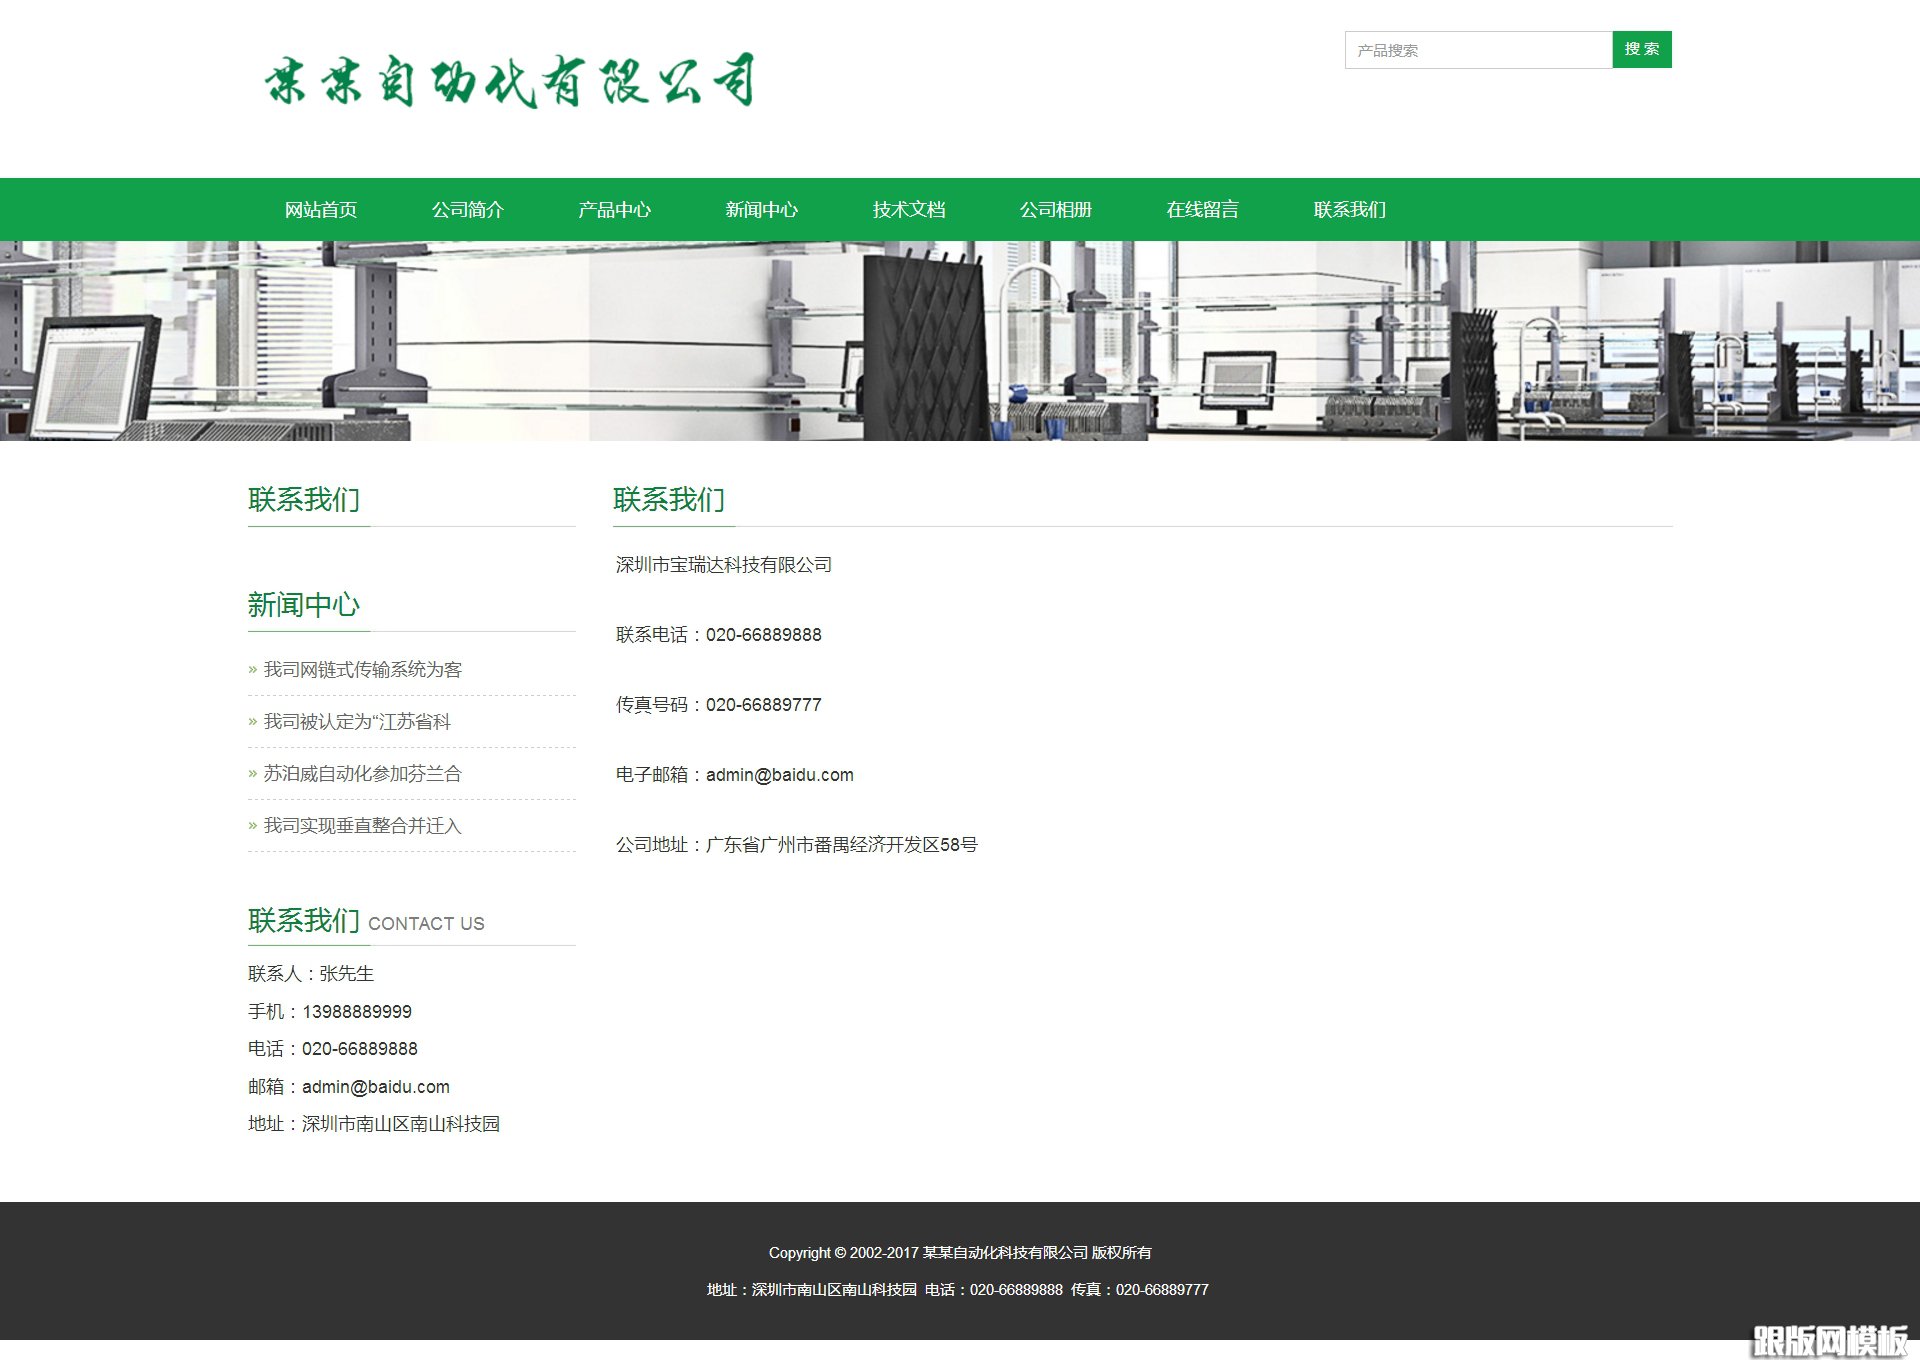
Task: Click the 新闻中心 sidebar heading
Action: click(x=303, y=605)
